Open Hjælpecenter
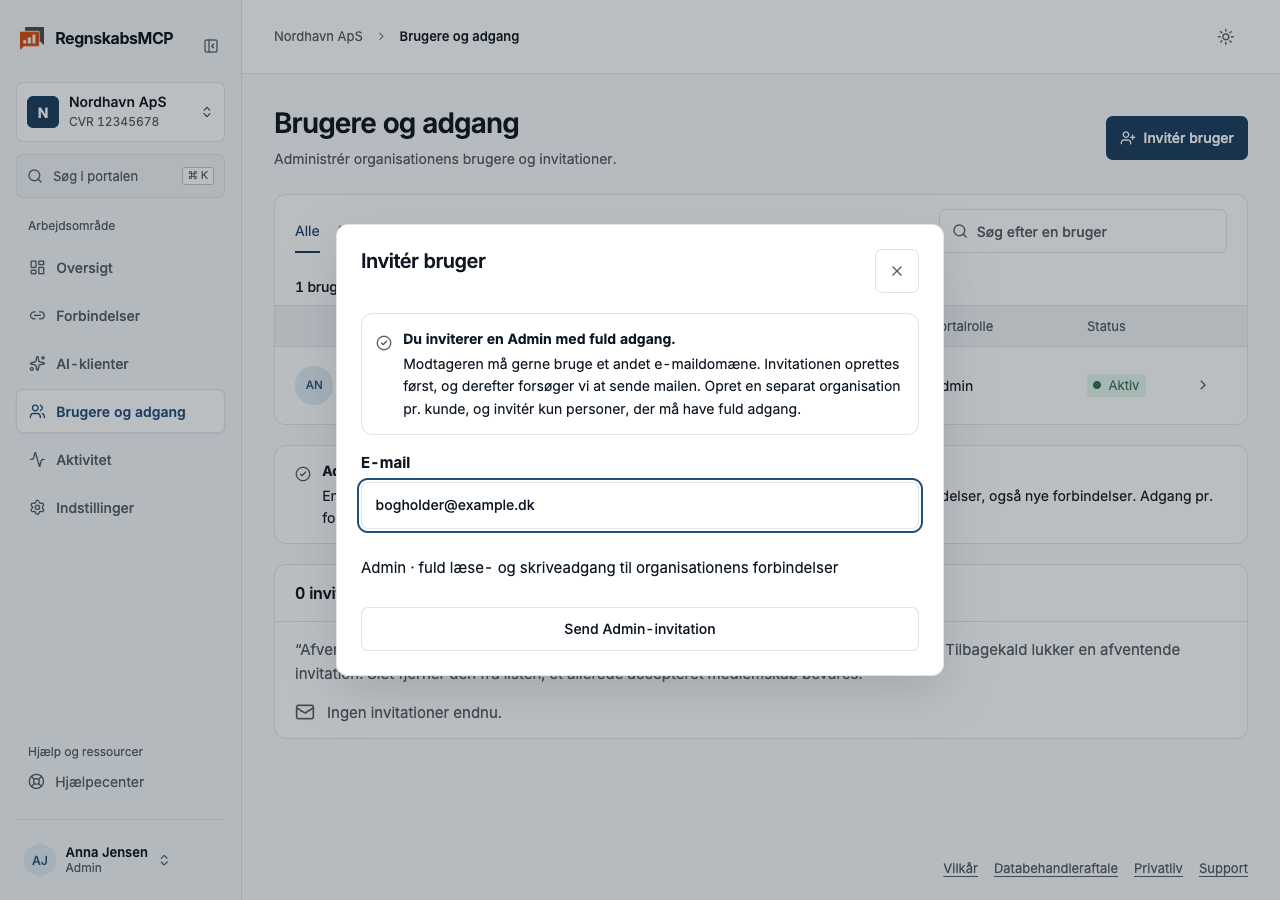This screenshot has height=900, width=1280. 120,782
